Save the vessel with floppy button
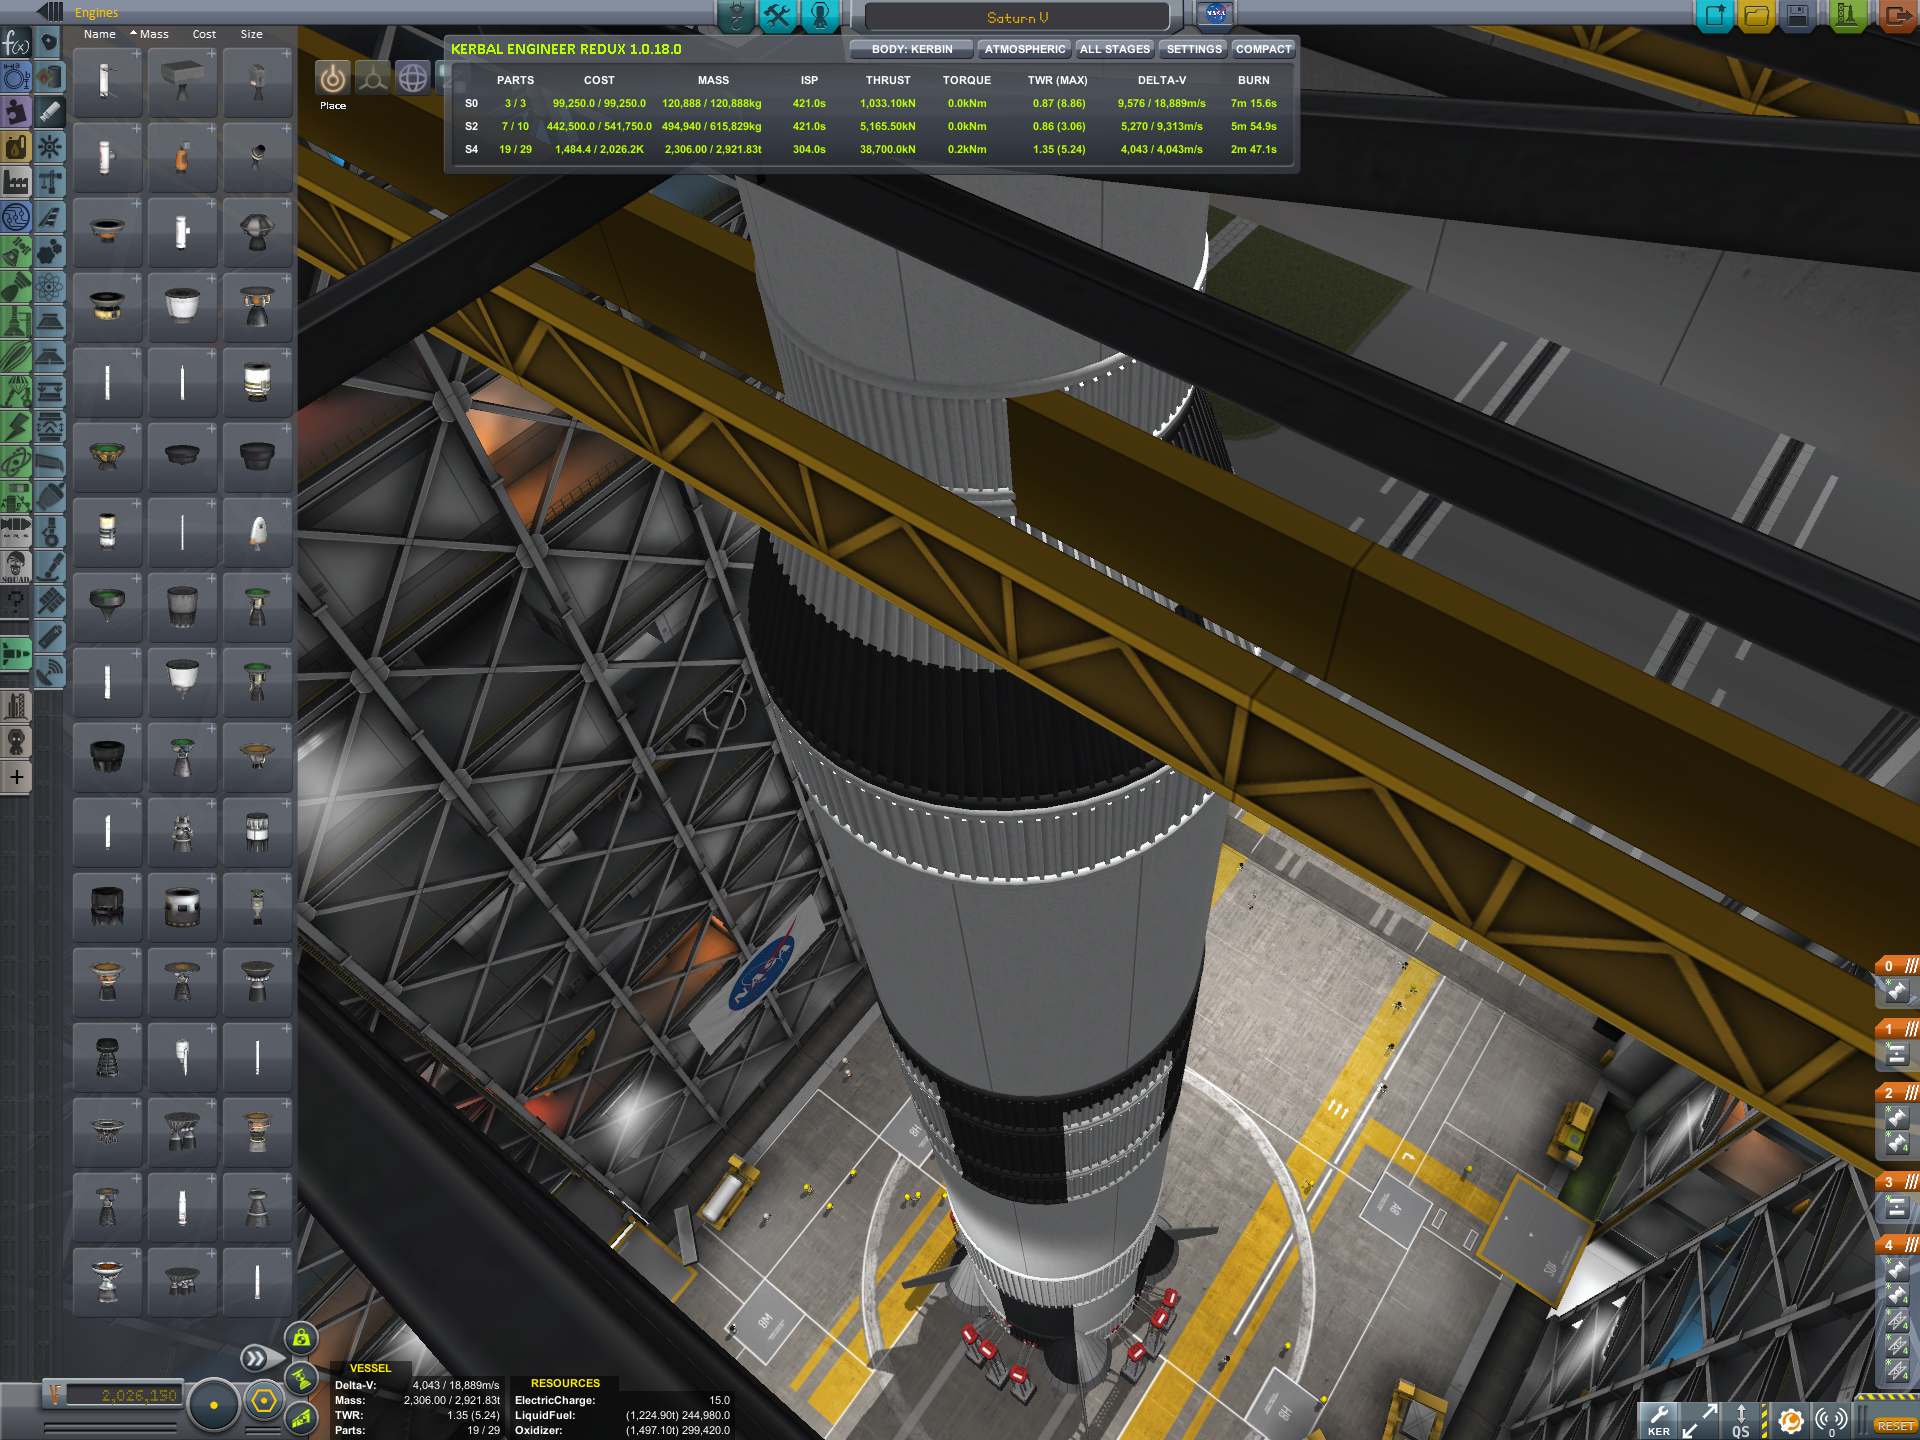1920x1440 pixels. pos(1798,16)
